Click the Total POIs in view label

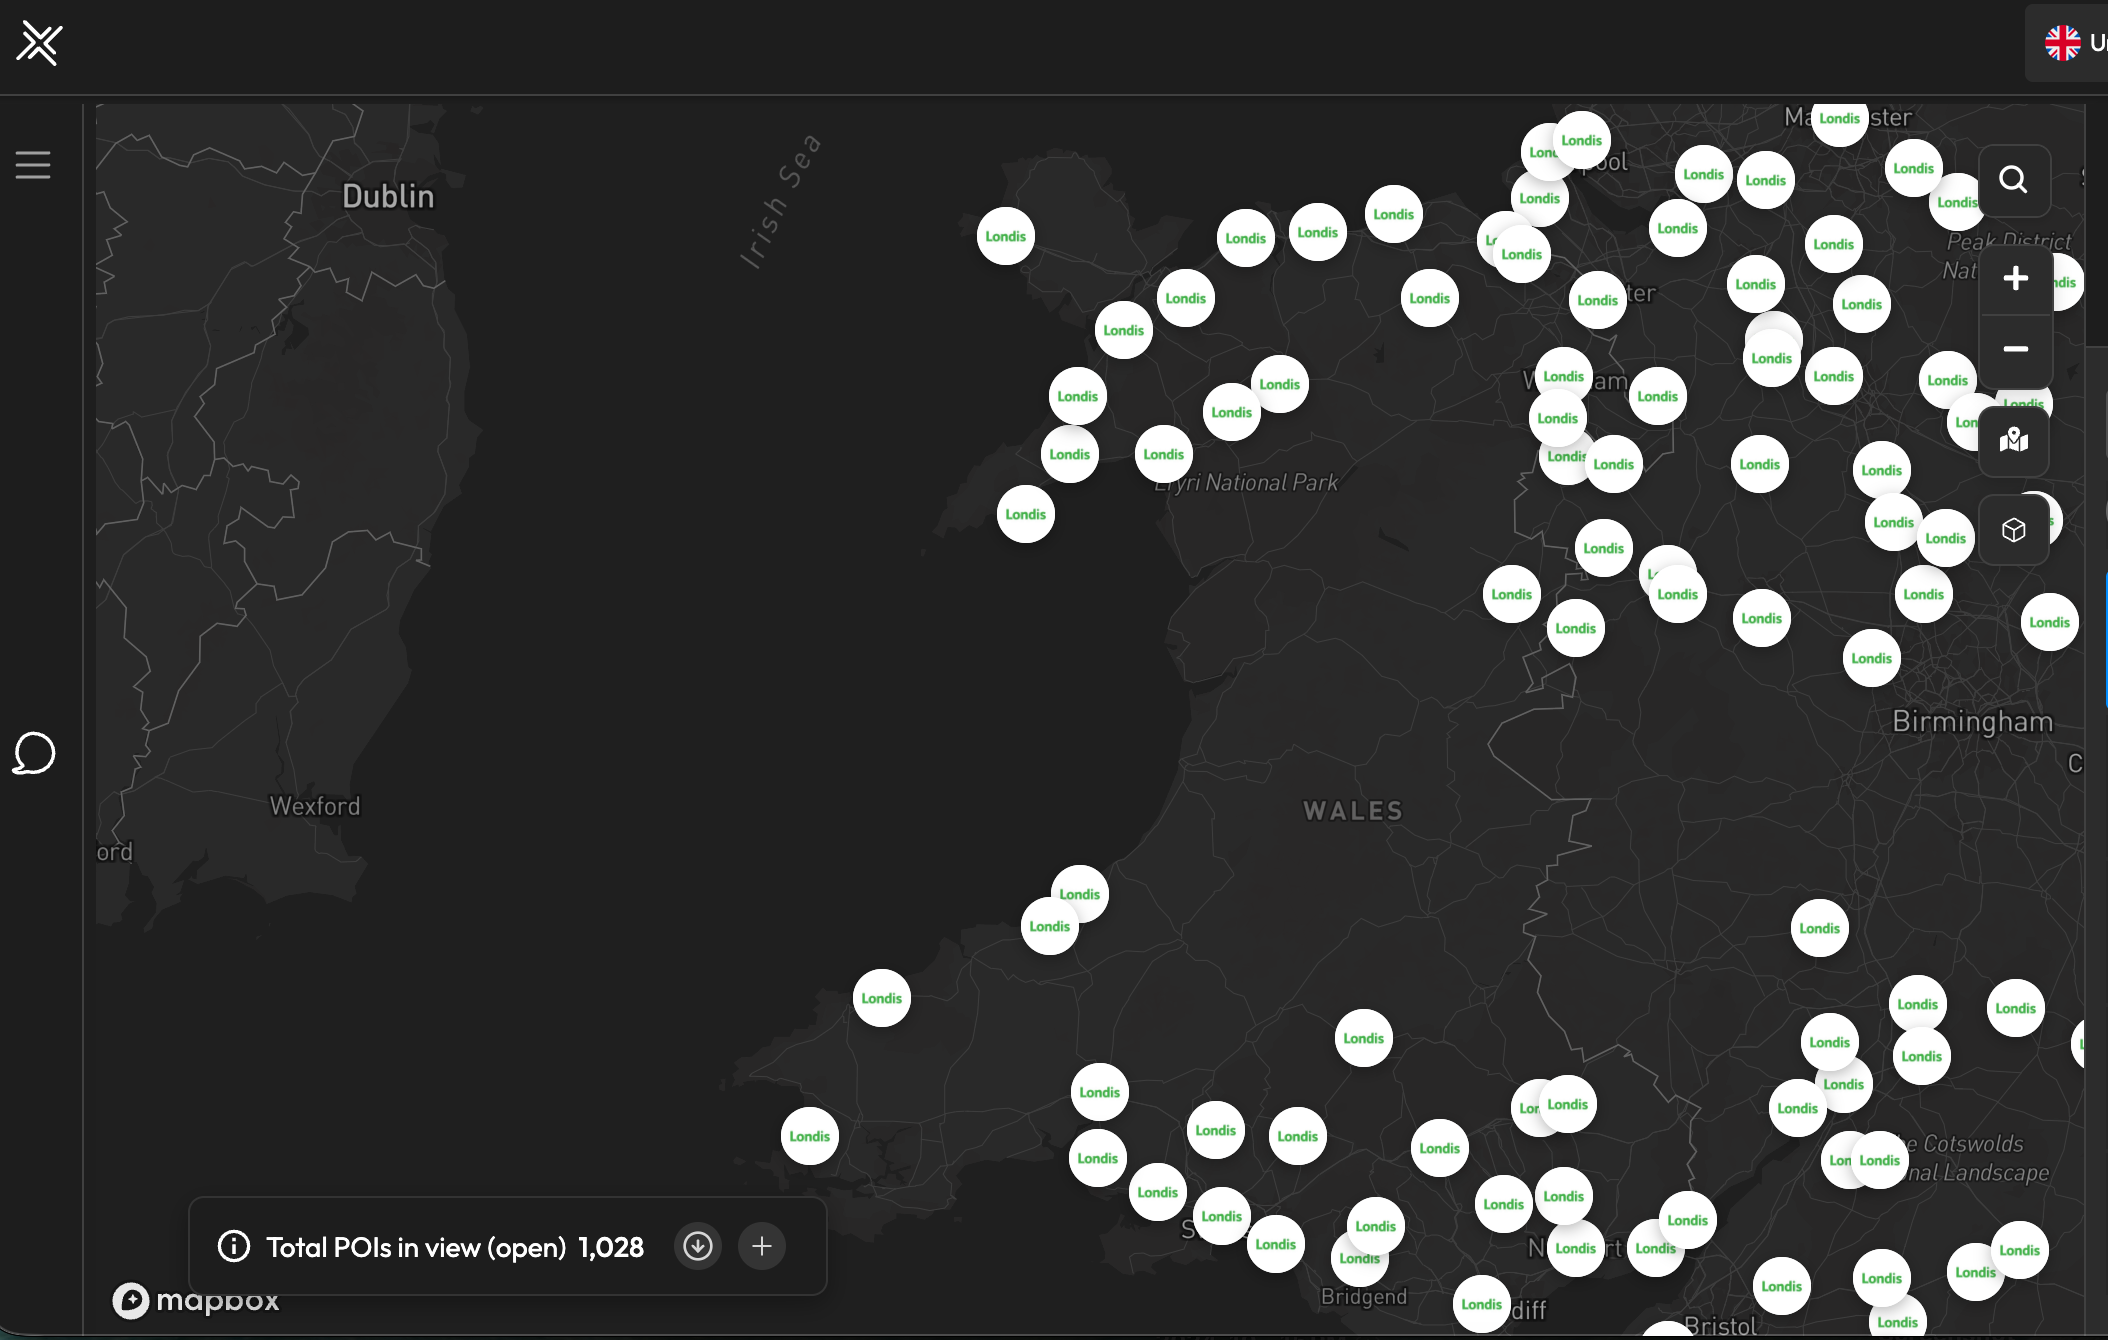(x=415, y=1247)
